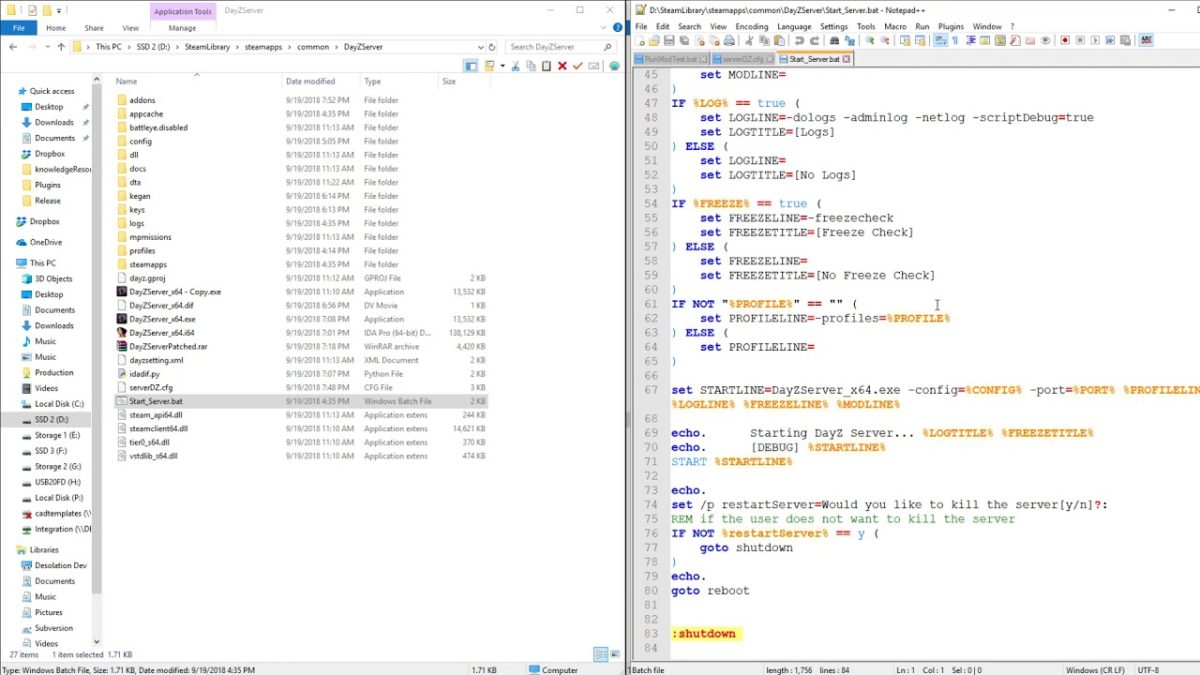Click the Zoom In toolbar icon

870,40
